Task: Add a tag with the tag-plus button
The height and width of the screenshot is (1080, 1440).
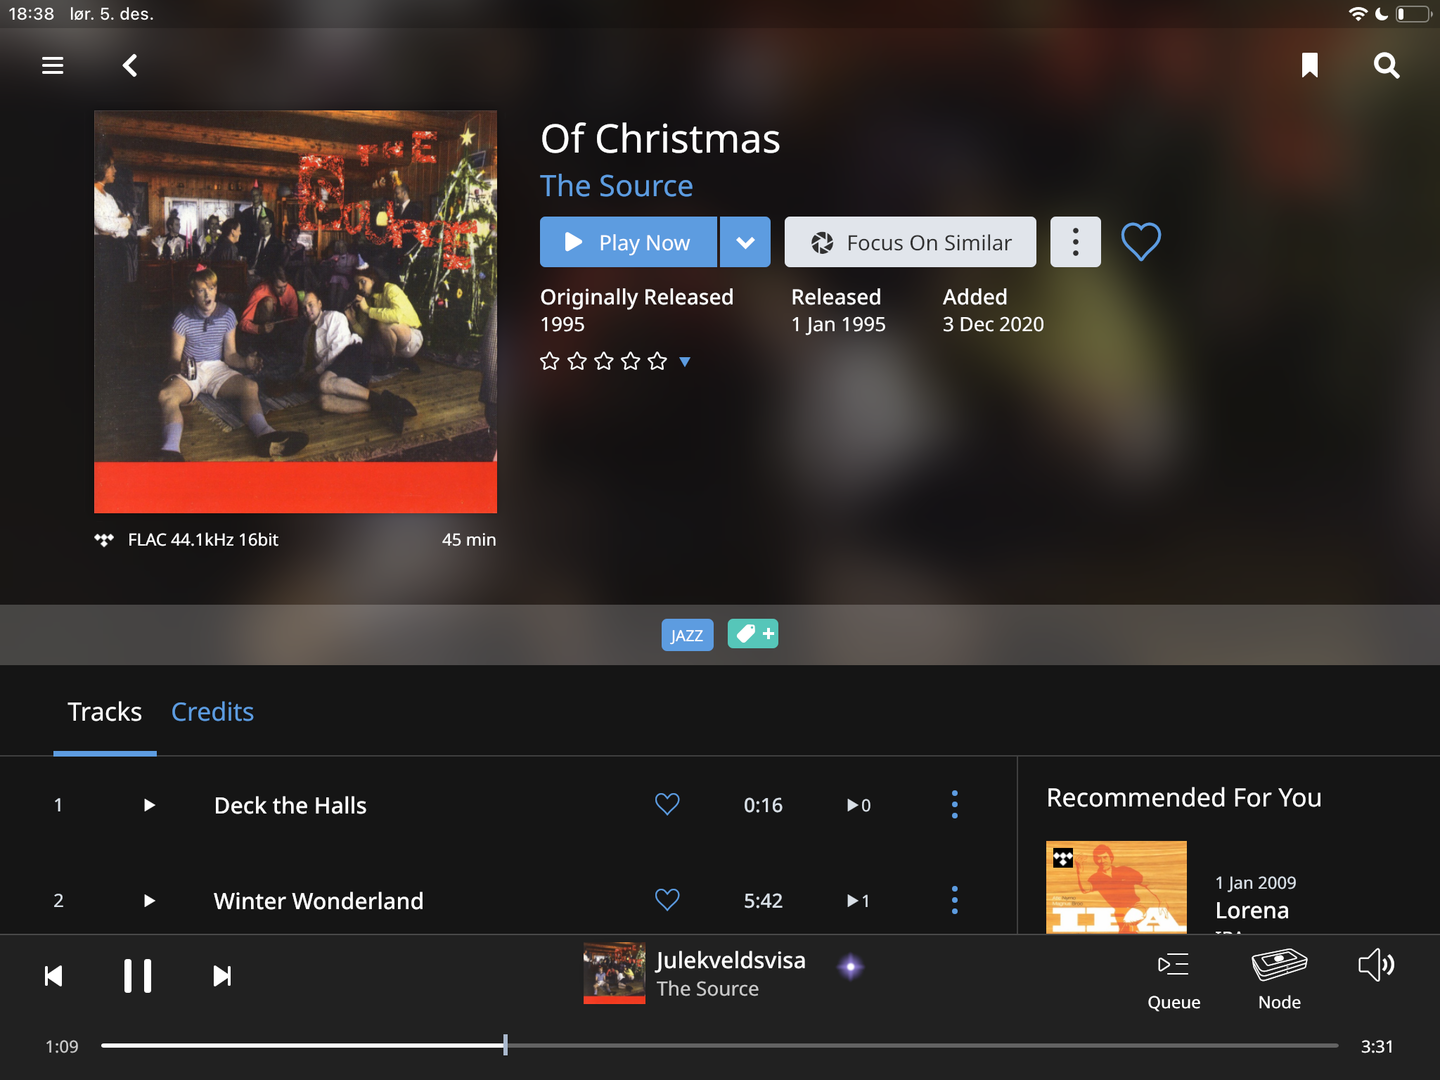Action: 753,634
